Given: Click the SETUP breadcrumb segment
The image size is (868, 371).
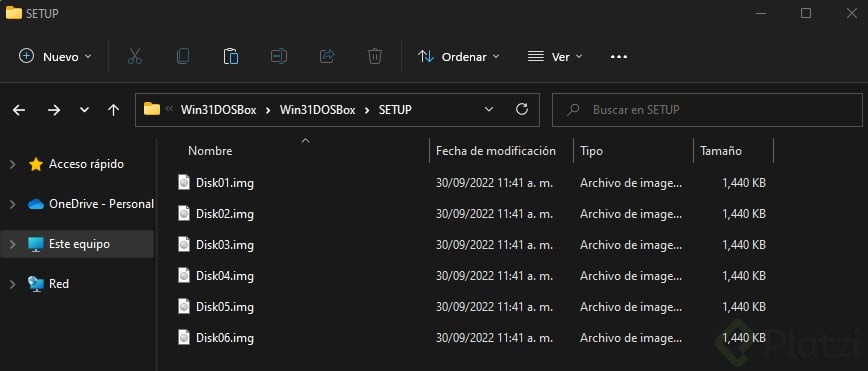Looking at the screenshot, I should click(395, 110).
